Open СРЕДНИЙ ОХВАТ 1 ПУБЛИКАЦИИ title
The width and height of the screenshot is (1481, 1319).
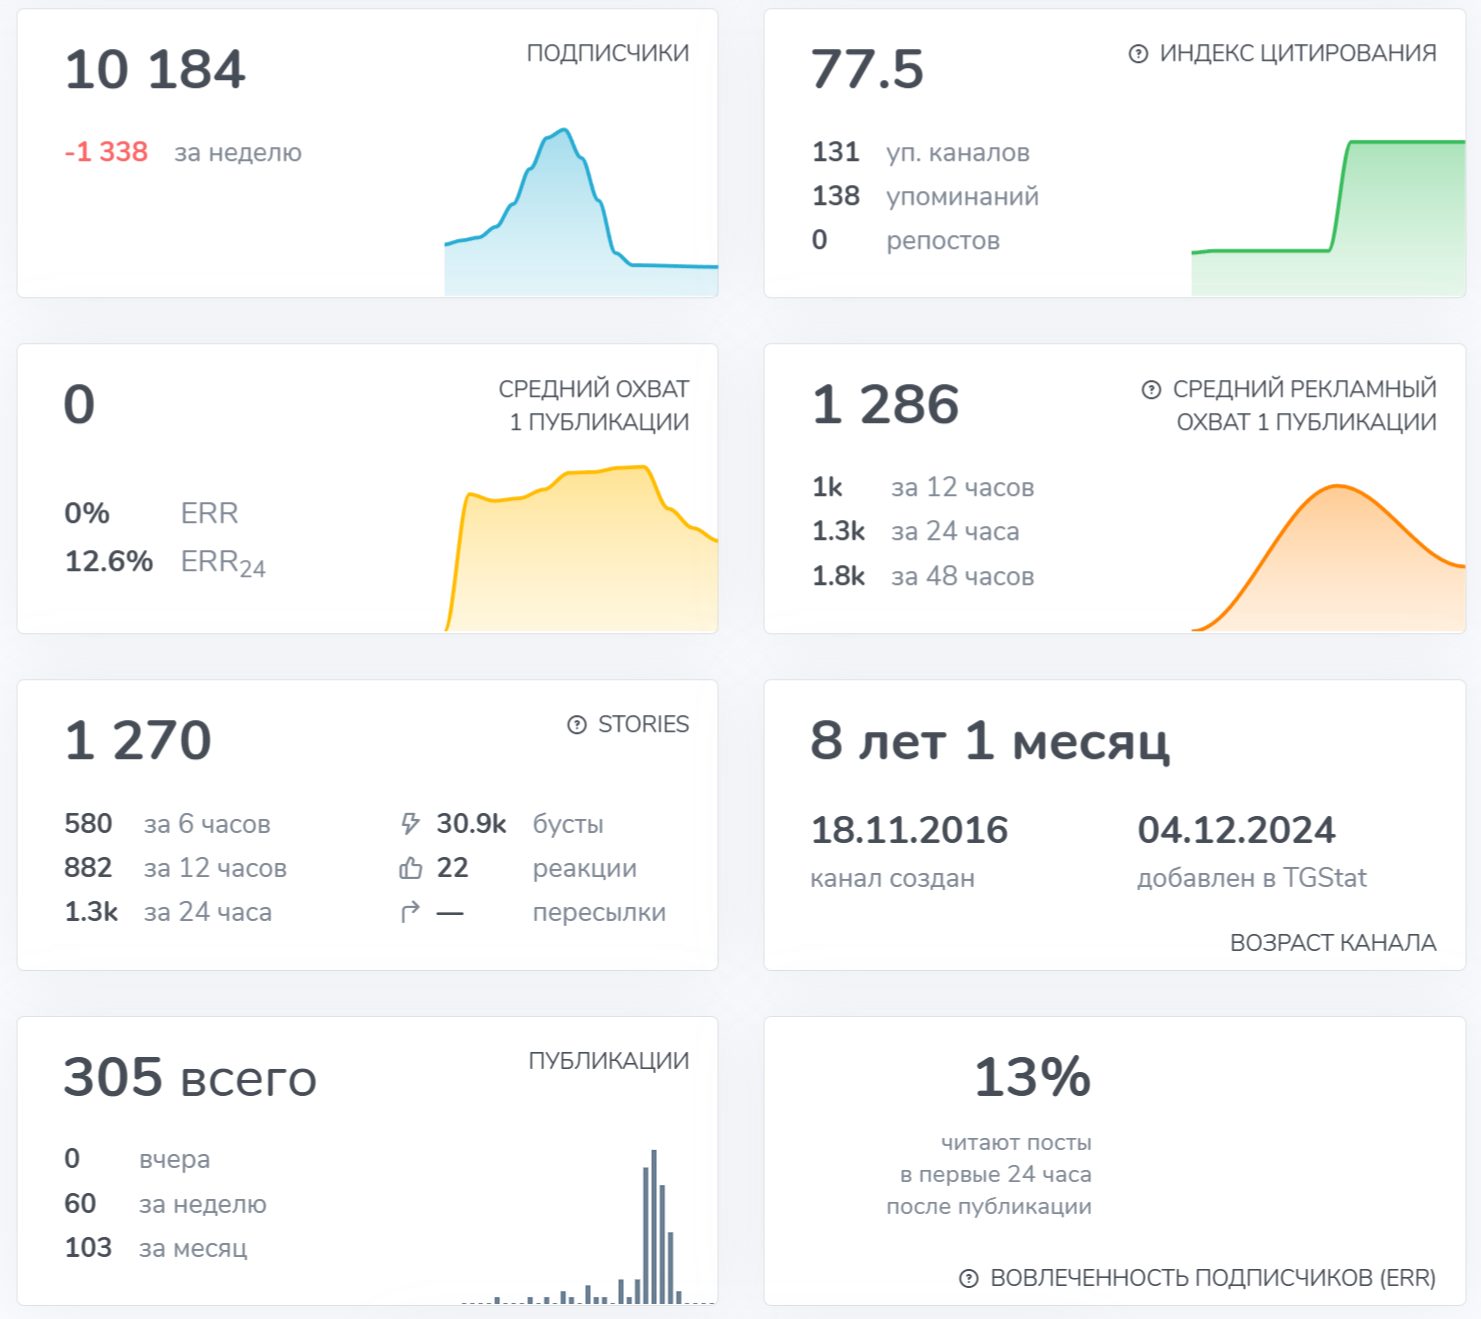[x=594, y=405]
